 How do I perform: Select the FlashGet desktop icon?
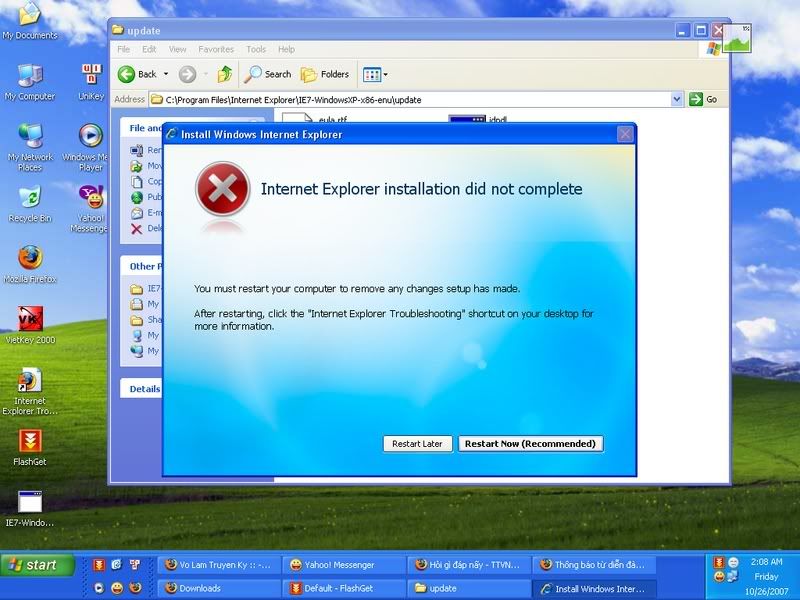tap(30, 447)
